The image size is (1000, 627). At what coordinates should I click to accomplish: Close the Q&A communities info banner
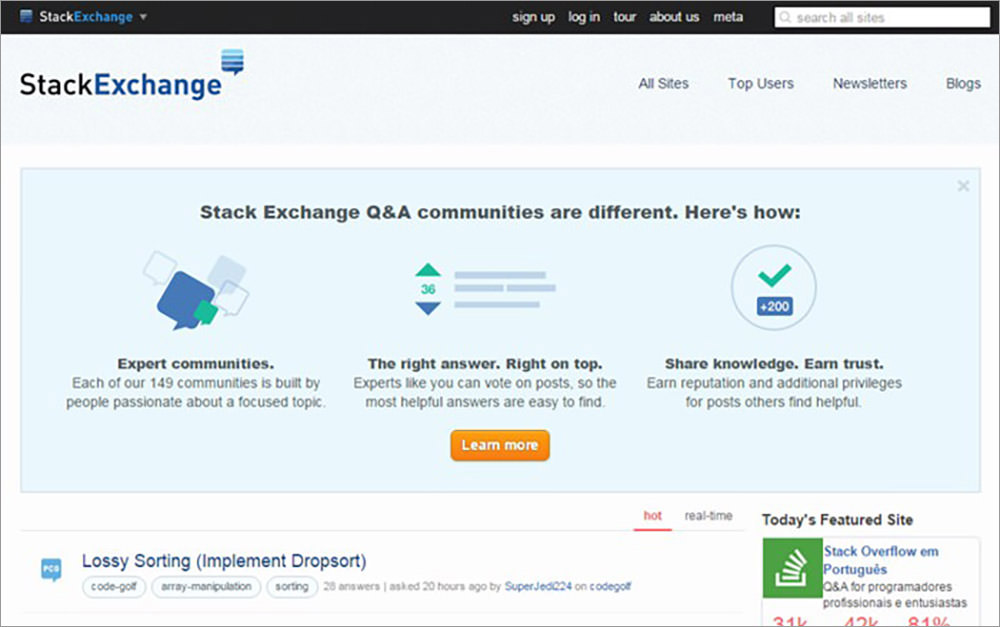[x=963, y=186]
